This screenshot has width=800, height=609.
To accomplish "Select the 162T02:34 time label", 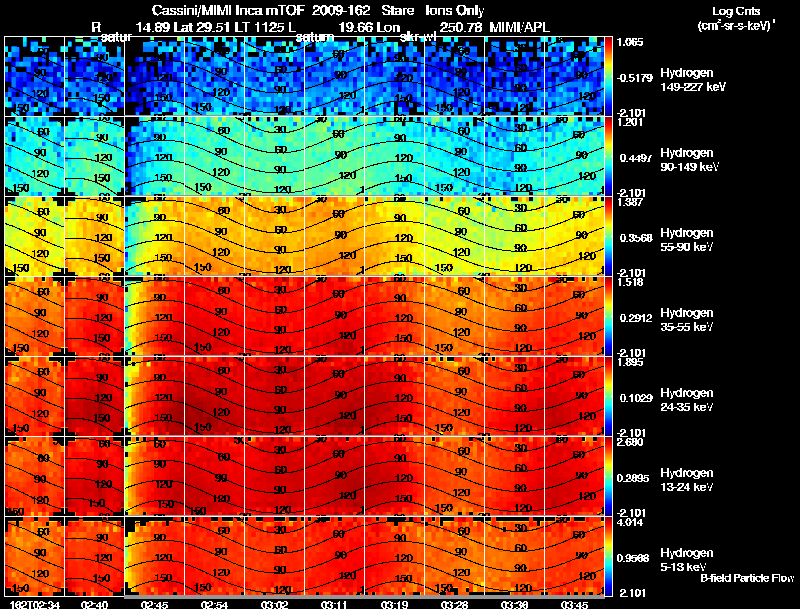I will tap(35, 605).
